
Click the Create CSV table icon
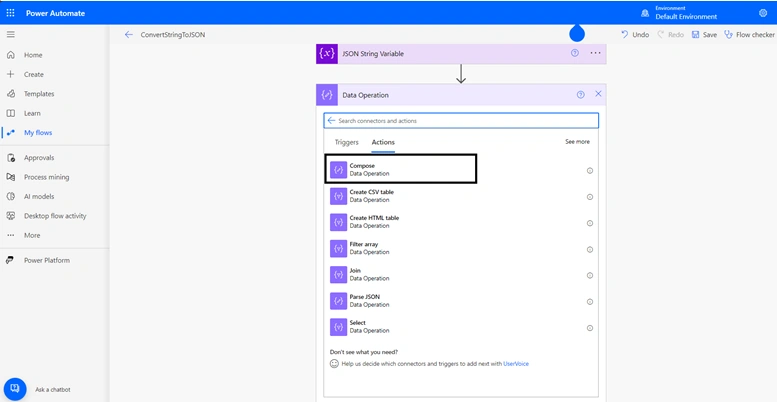338,196
